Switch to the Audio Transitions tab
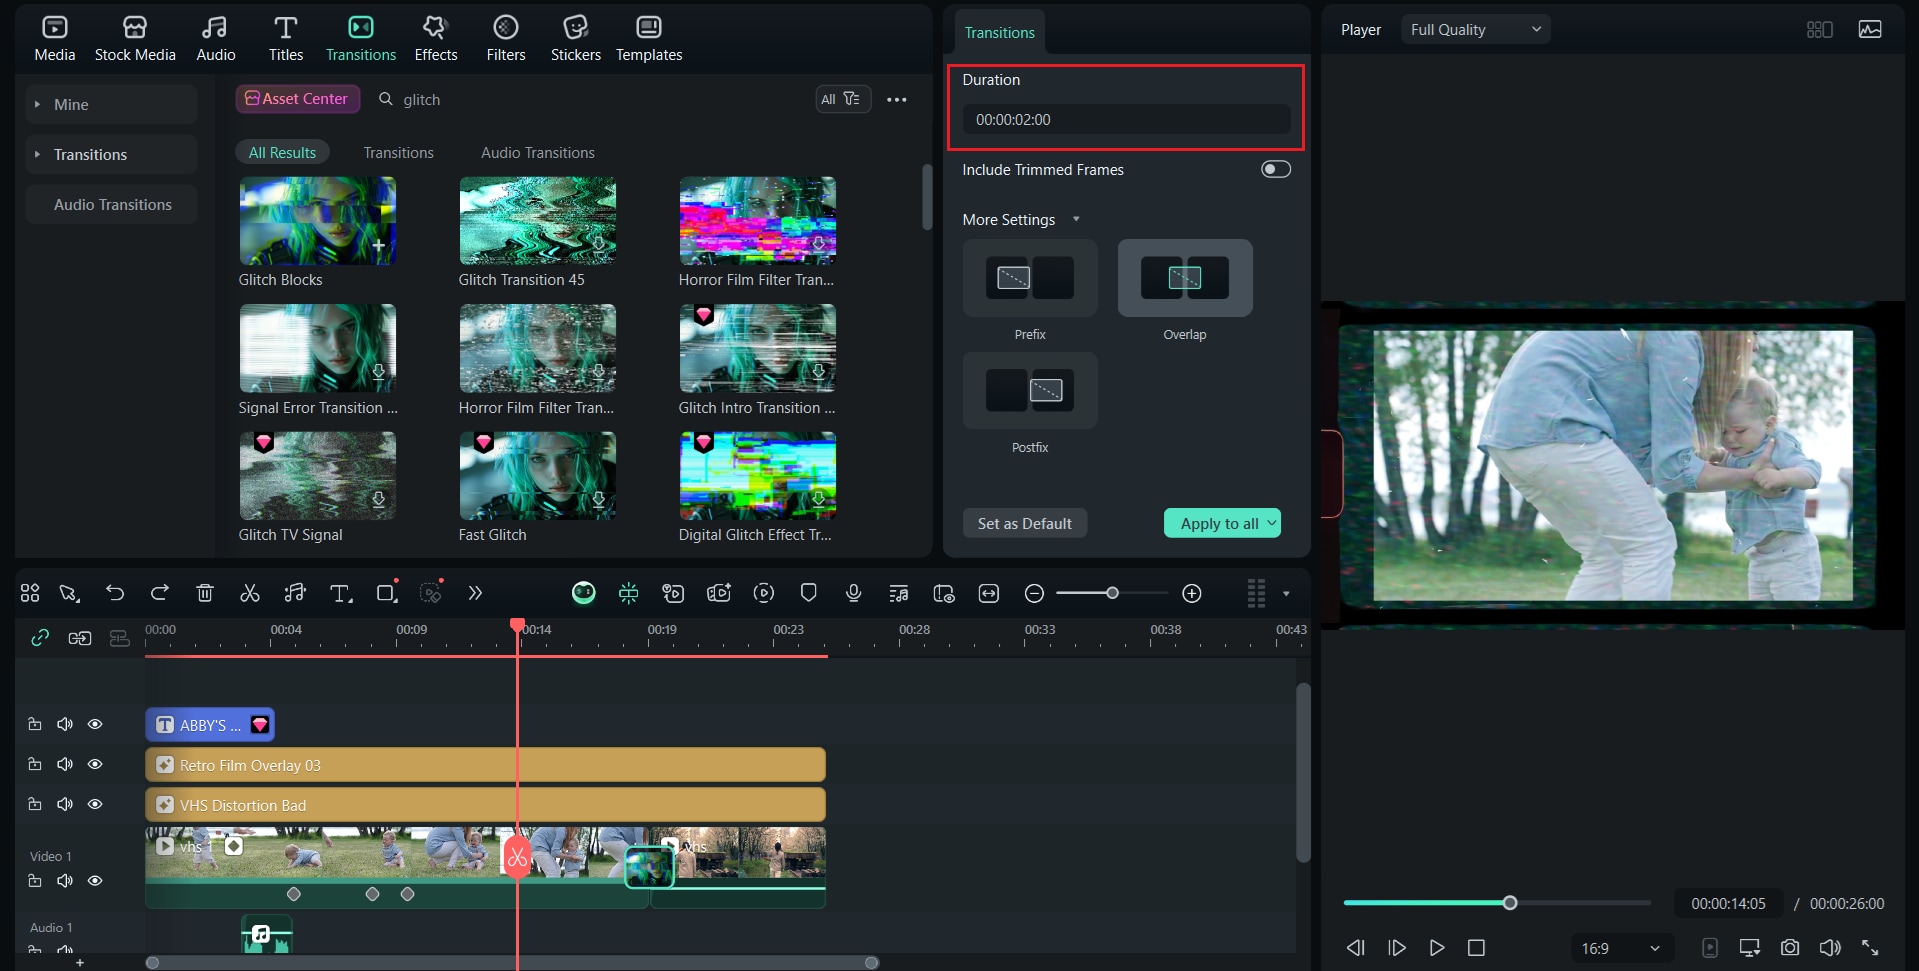The height and width of the screenshot is (971, 1919). [537, 152]
